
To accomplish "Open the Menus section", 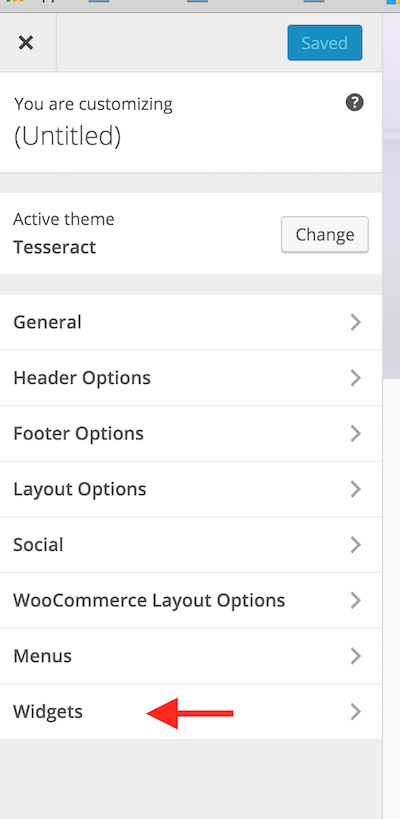I will click(x=191, y=656).
